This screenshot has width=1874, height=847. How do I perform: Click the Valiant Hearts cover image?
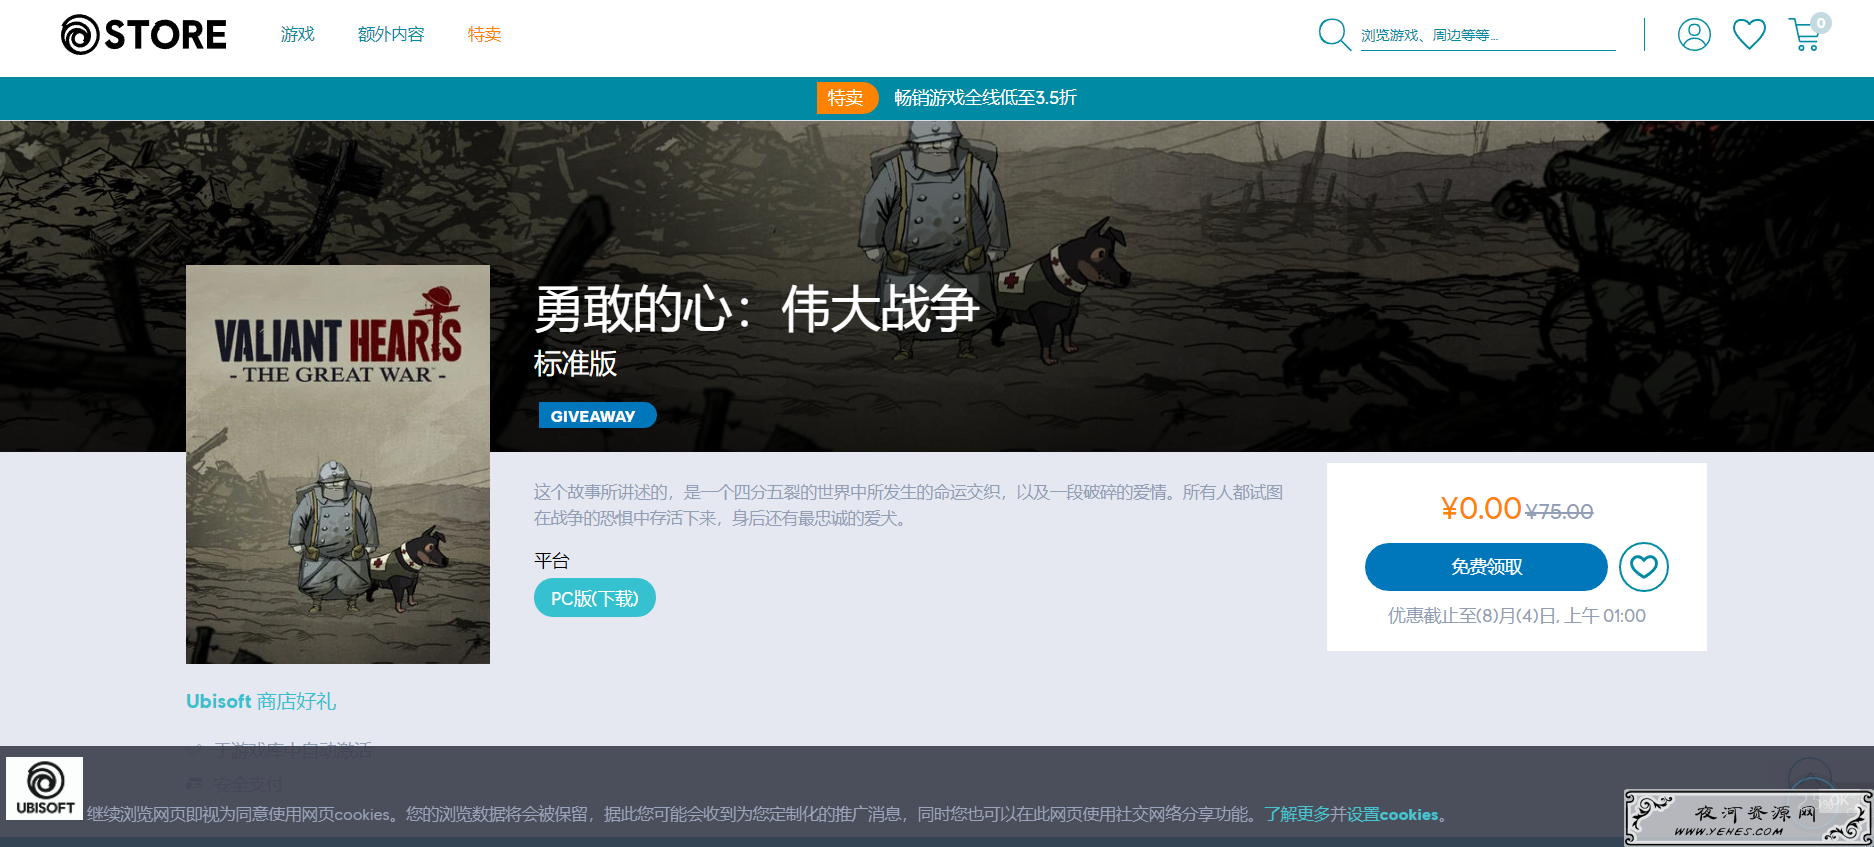click(338, 464)
